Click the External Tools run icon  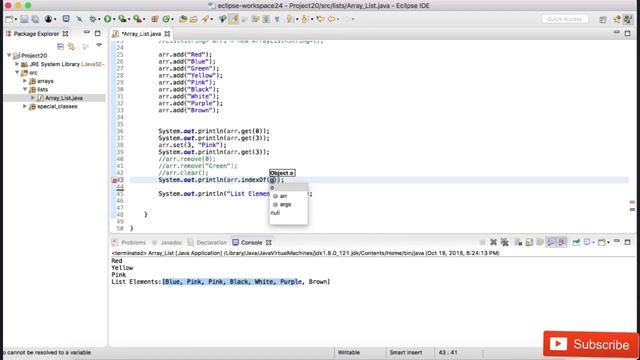(138, 19)
